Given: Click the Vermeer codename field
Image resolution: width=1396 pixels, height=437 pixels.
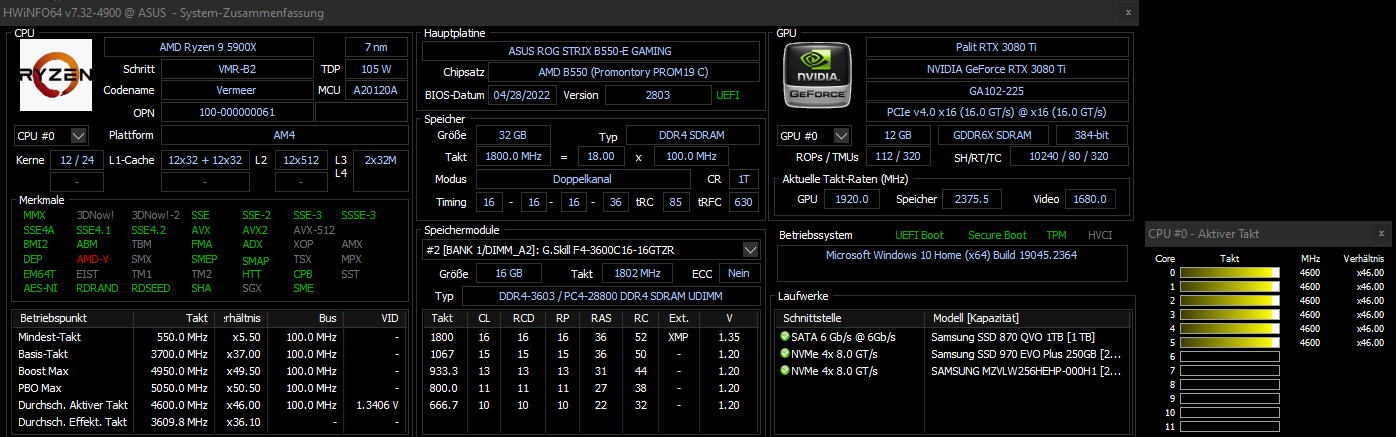Looking at the screenshot, I should [236, 90].
